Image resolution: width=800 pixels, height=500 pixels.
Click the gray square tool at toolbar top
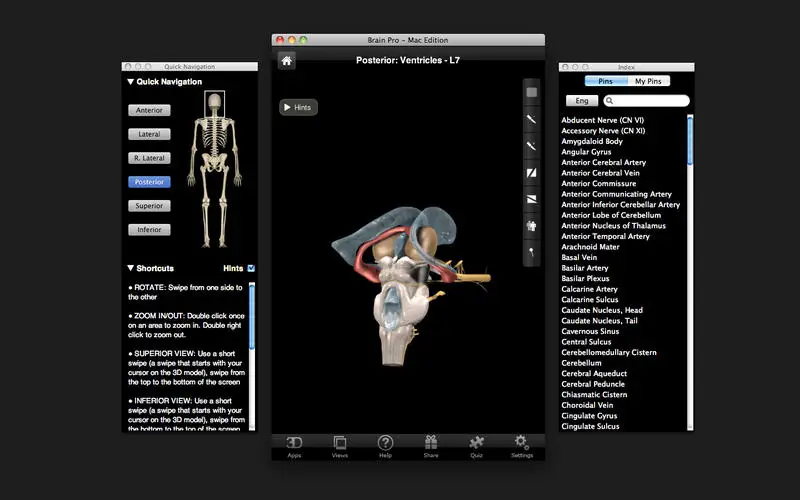tap(531, 92)
